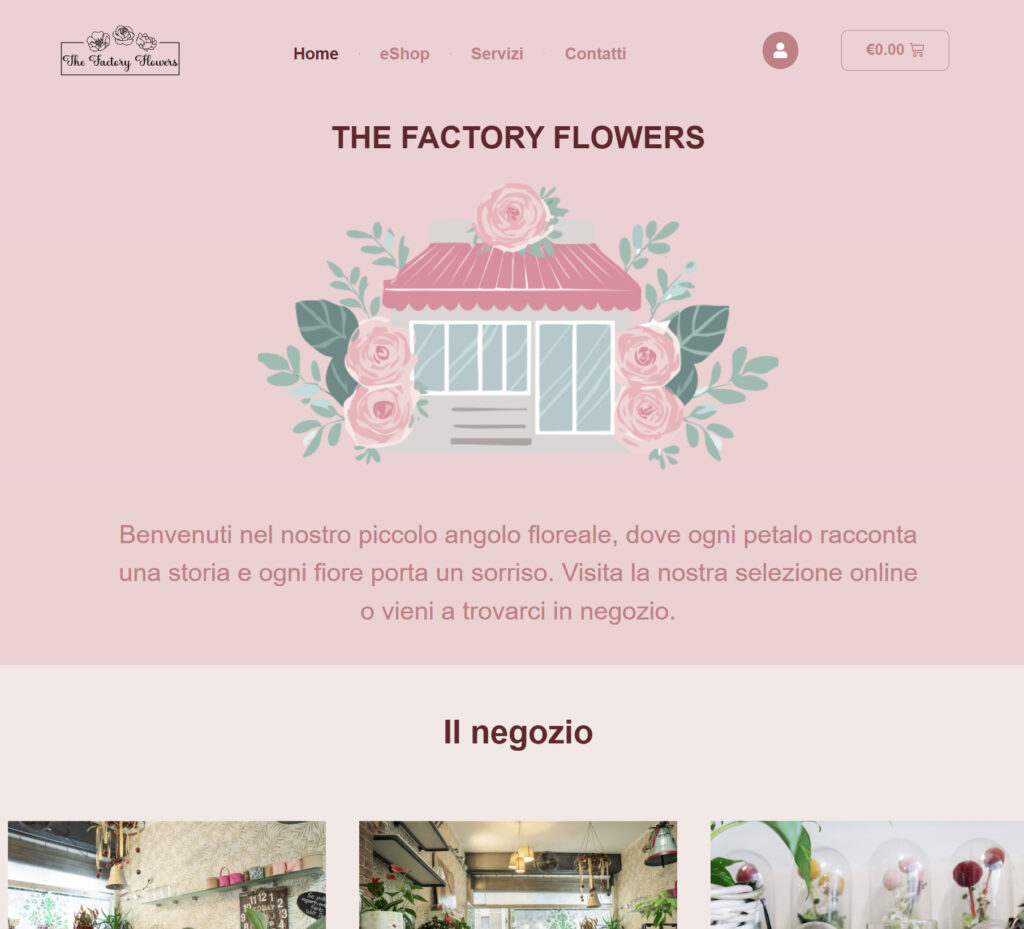Open the Contatti page link
The image size is (1024, 929).
(595, 54)
